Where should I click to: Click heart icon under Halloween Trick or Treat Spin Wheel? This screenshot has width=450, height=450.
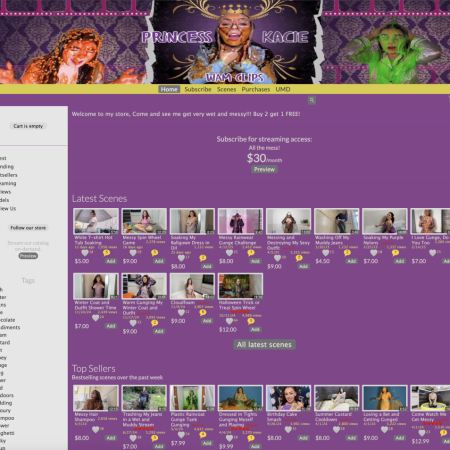tap(229, 321)
